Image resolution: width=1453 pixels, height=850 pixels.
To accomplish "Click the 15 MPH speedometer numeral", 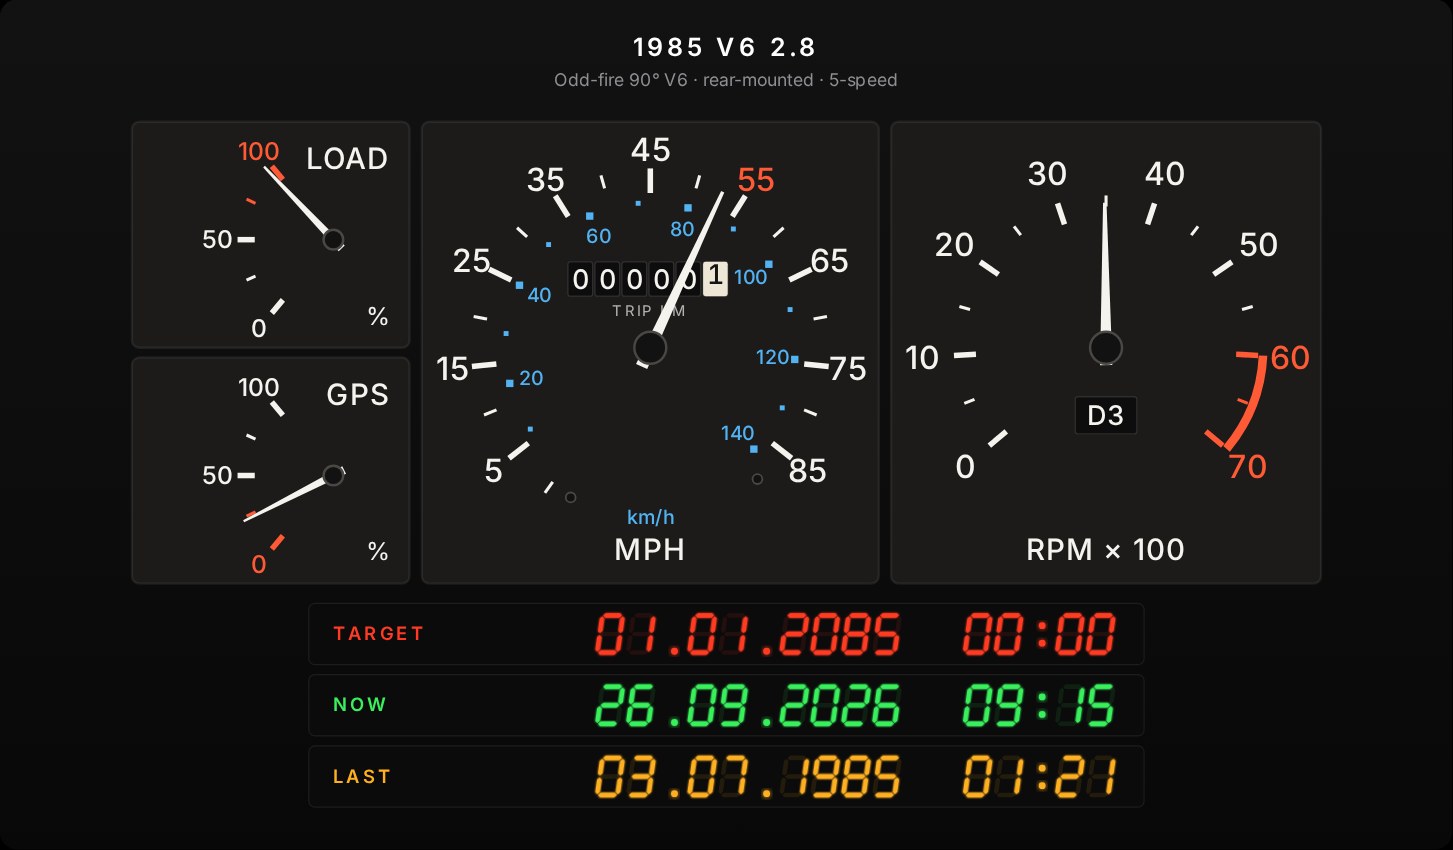I will (453, 369).
